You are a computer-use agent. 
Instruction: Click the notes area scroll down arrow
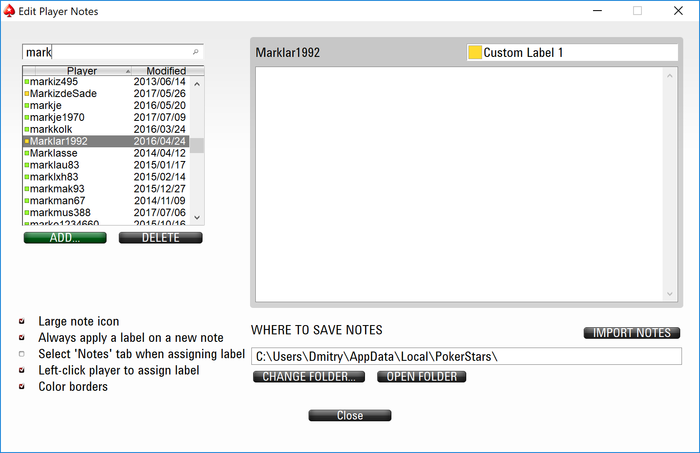[670, 294]
